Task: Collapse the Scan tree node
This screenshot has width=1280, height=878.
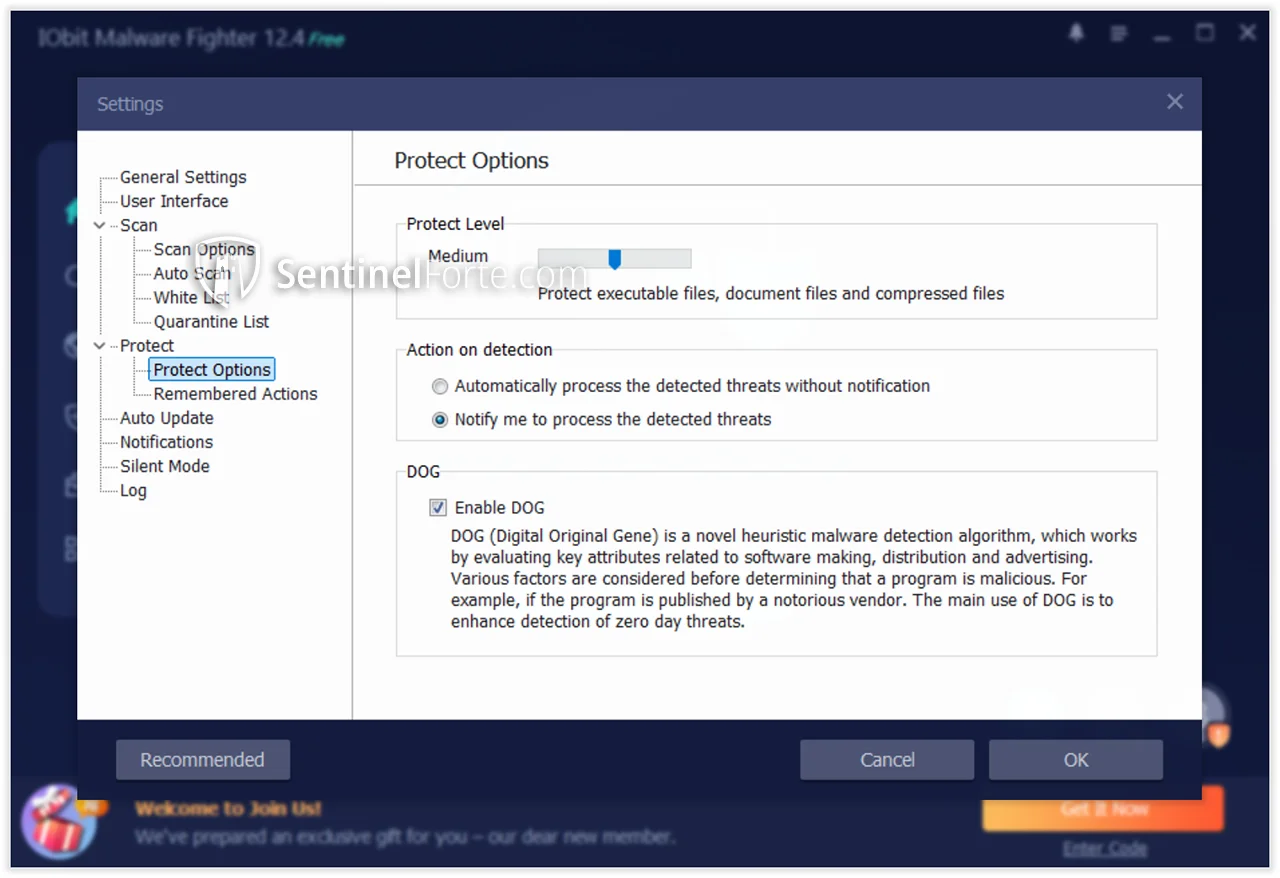Action: [100, 225]
